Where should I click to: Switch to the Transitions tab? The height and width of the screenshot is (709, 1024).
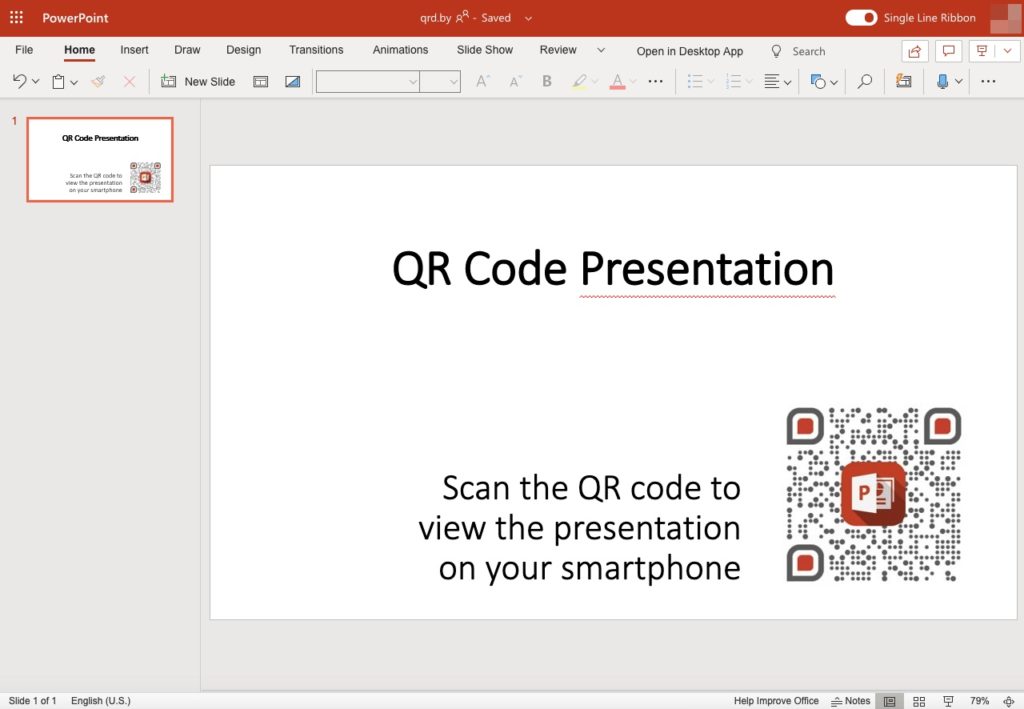(316, 50)
